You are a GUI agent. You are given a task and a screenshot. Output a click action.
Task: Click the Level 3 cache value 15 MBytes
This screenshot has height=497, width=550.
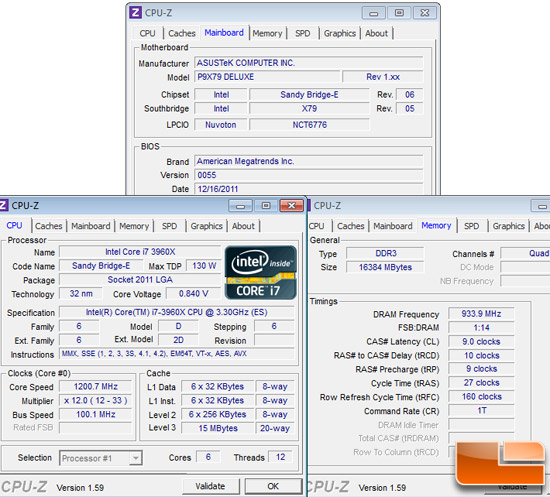pyautogui.click(x=218, y=428)
